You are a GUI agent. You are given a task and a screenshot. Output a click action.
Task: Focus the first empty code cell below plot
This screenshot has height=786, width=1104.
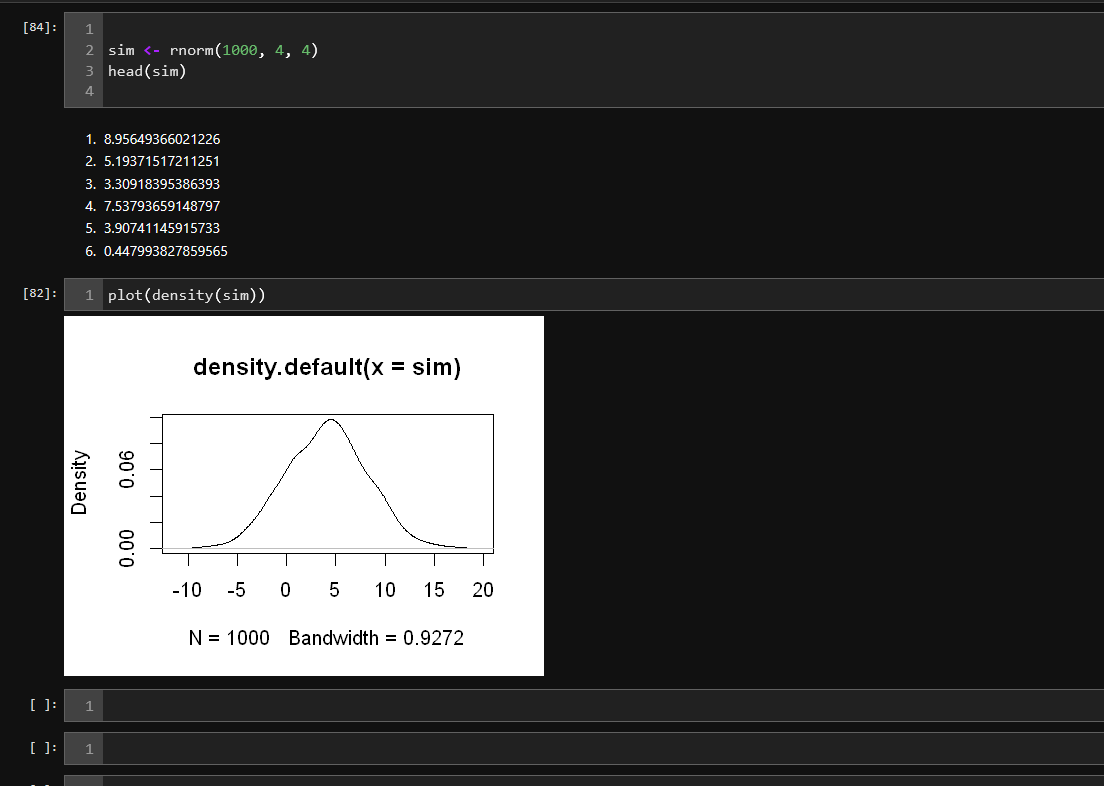pyautogui.click(x=584, y=705)
